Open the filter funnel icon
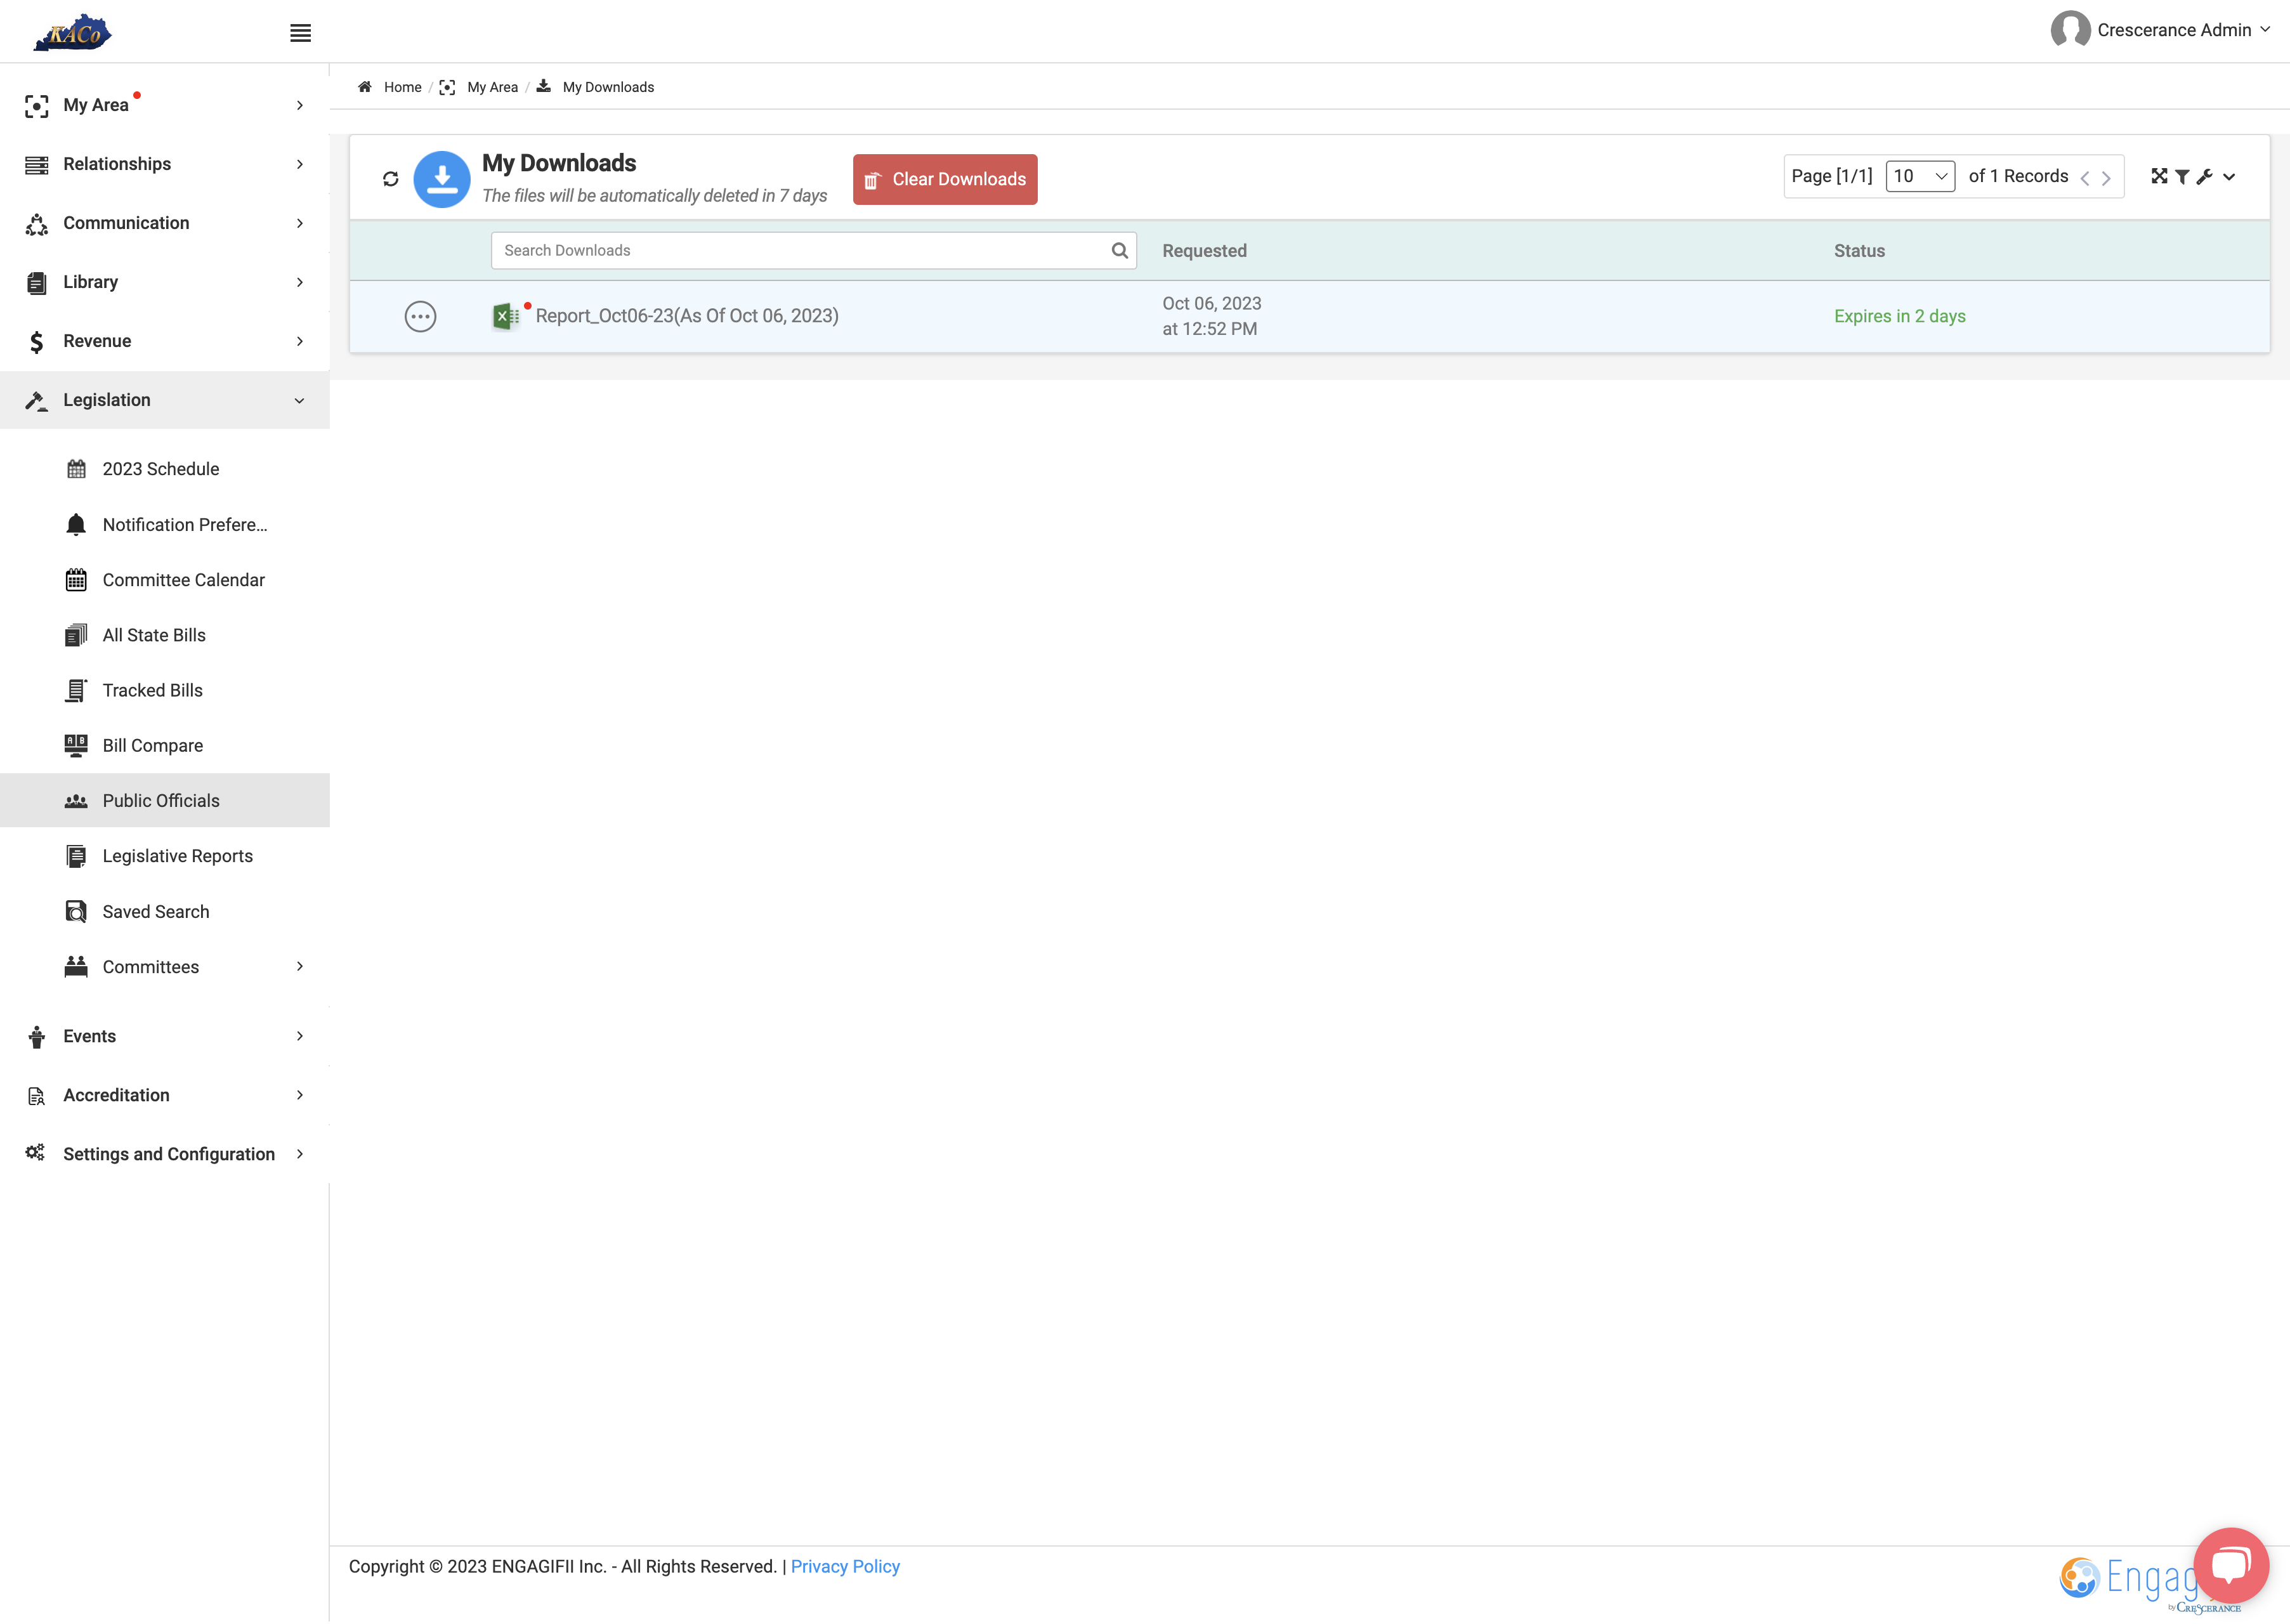The width and height of the screenshot is (2290, 1624). (x=2182, y=176)
